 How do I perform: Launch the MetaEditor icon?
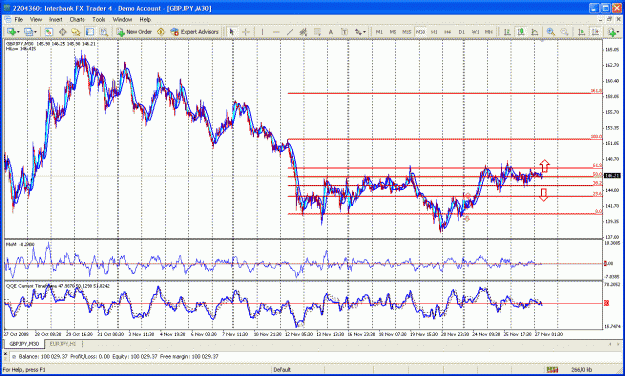161,31
